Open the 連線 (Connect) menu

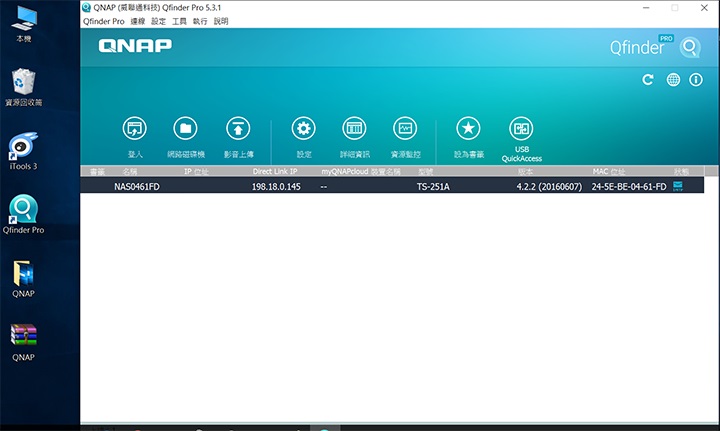138,21
